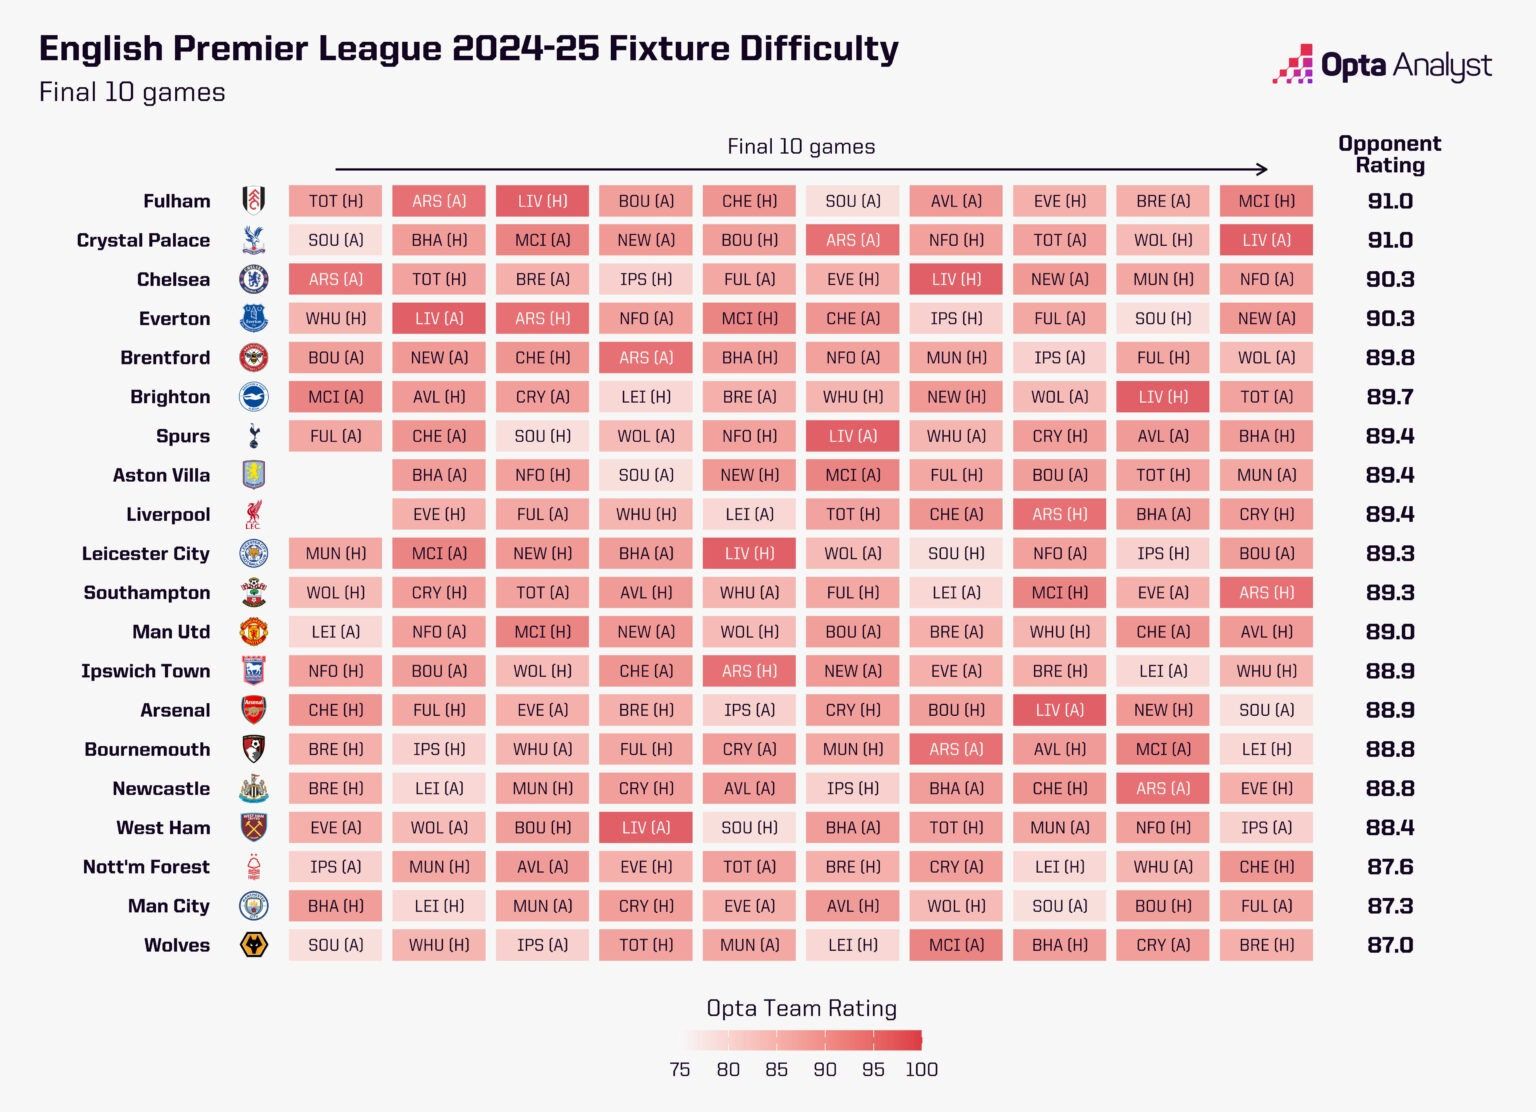Viewport: 1536px width, 1112px height.
Task: Click the Wolves wolf-head logo
Action: (254, 945)
